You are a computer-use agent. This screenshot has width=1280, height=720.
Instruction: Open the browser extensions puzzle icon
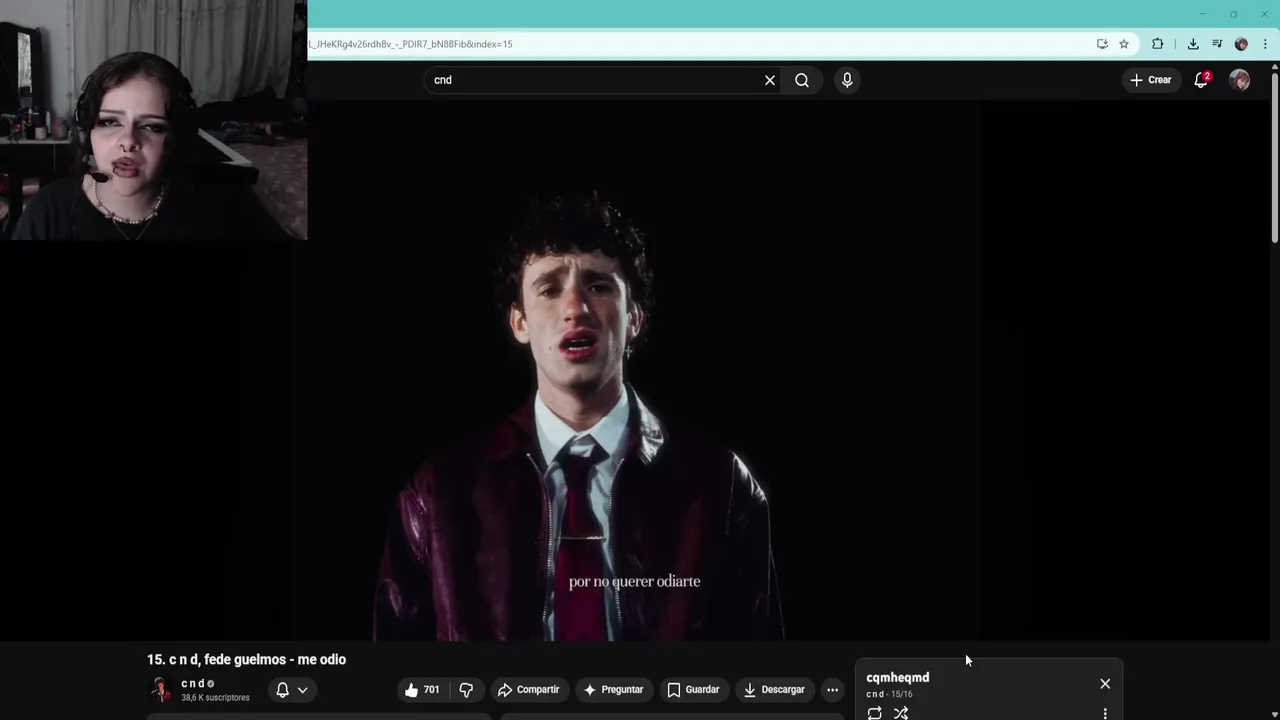(x=1158, y=44)
